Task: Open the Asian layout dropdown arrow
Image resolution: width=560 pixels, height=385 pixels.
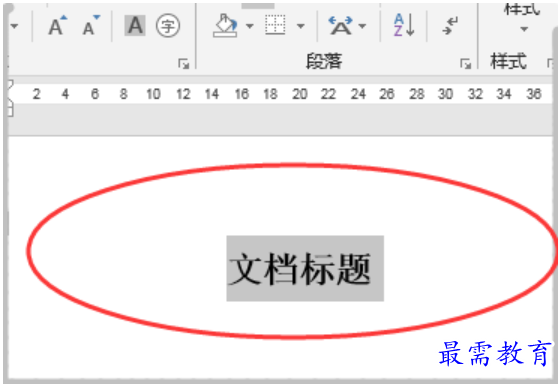Action: pyautogui.click(x=362, y=26)
